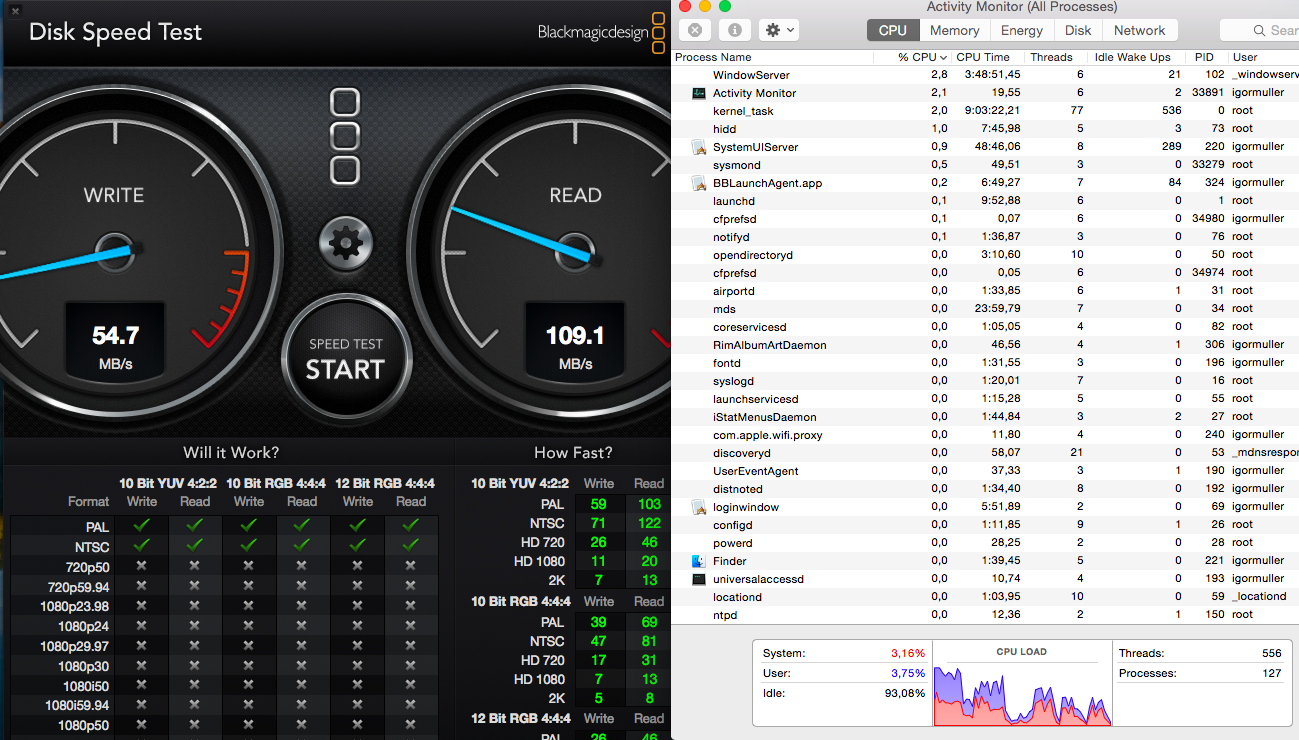Viewport: 1299px width, 740px height.
Task: Switch to the Memory tab
Action: point(954,30)
